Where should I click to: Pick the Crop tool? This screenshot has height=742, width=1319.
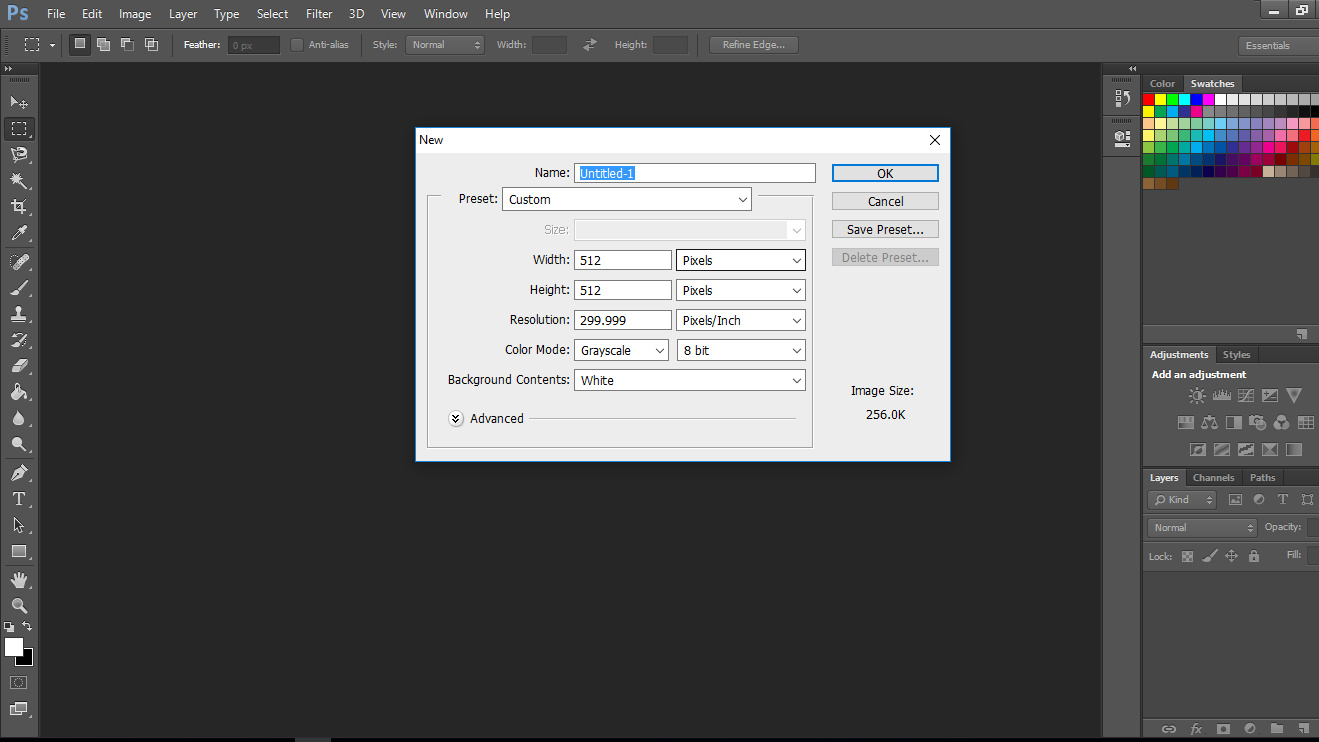click(x=19, y=207)
